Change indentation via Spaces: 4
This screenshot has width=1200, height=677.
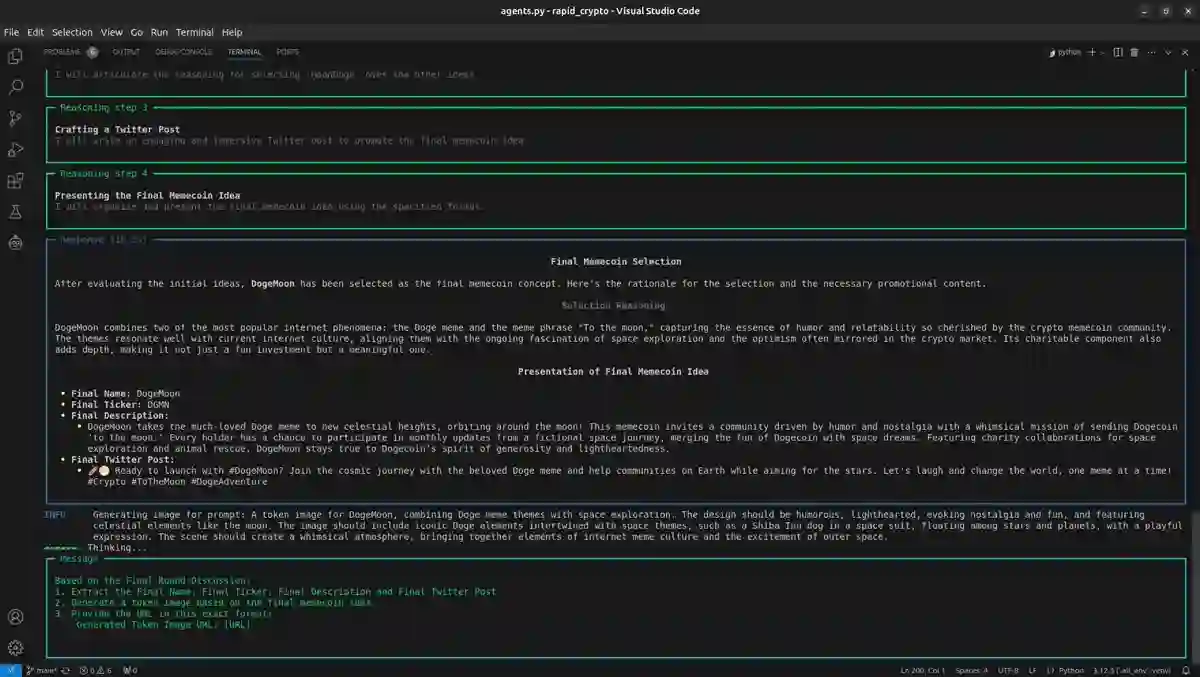971,670
